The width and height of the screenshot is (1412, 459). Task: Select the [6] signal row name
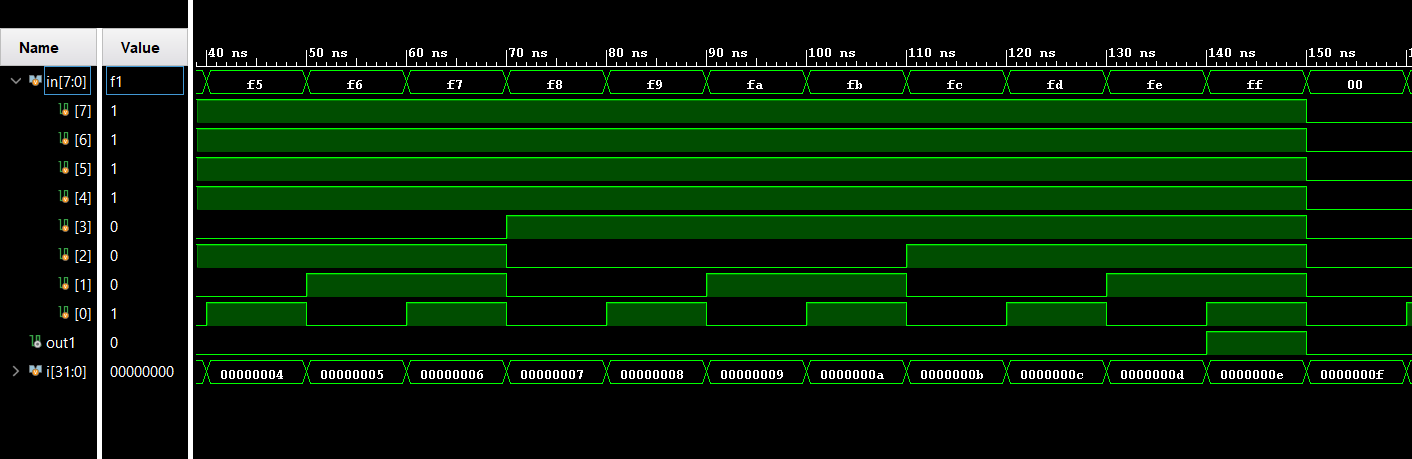pyautogui.click(x=83, y=139)
